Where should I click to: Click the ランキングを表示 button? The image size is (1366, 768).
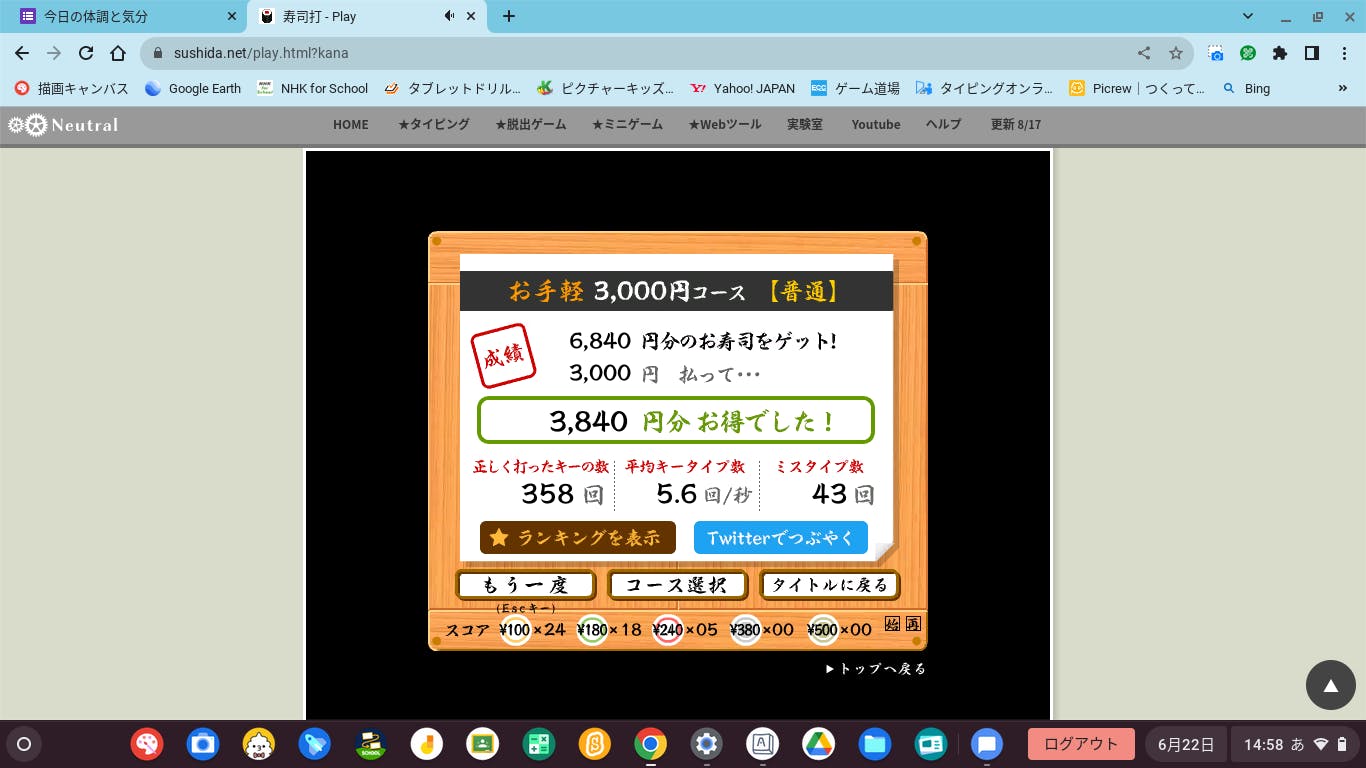577,538
